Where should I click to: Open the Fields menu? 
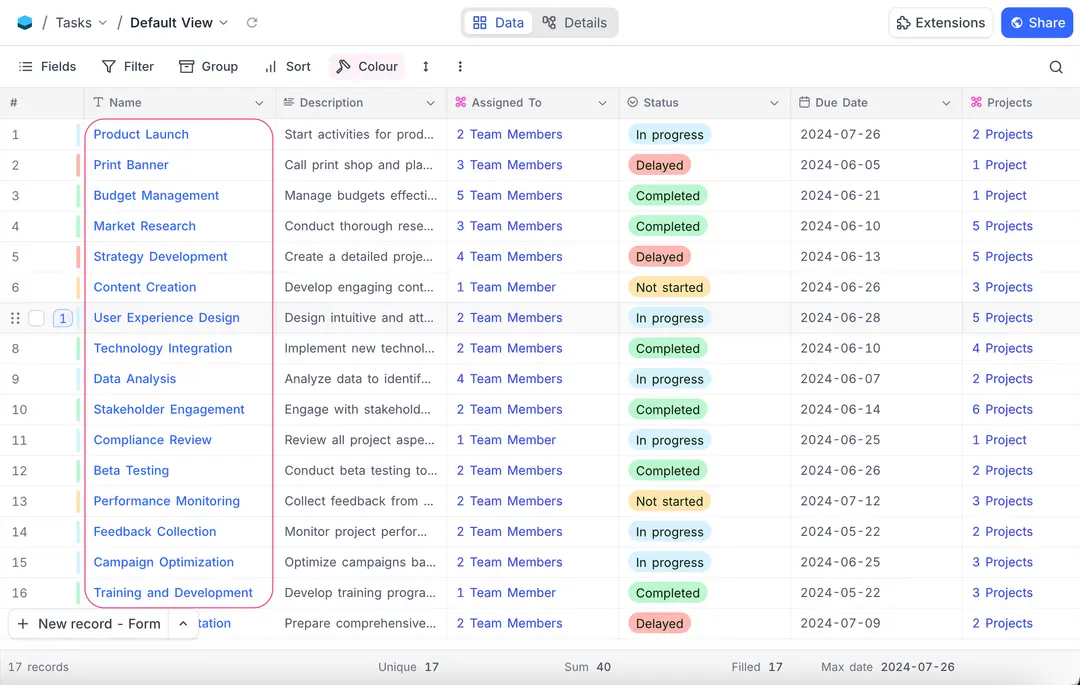(x=47, y=67)
